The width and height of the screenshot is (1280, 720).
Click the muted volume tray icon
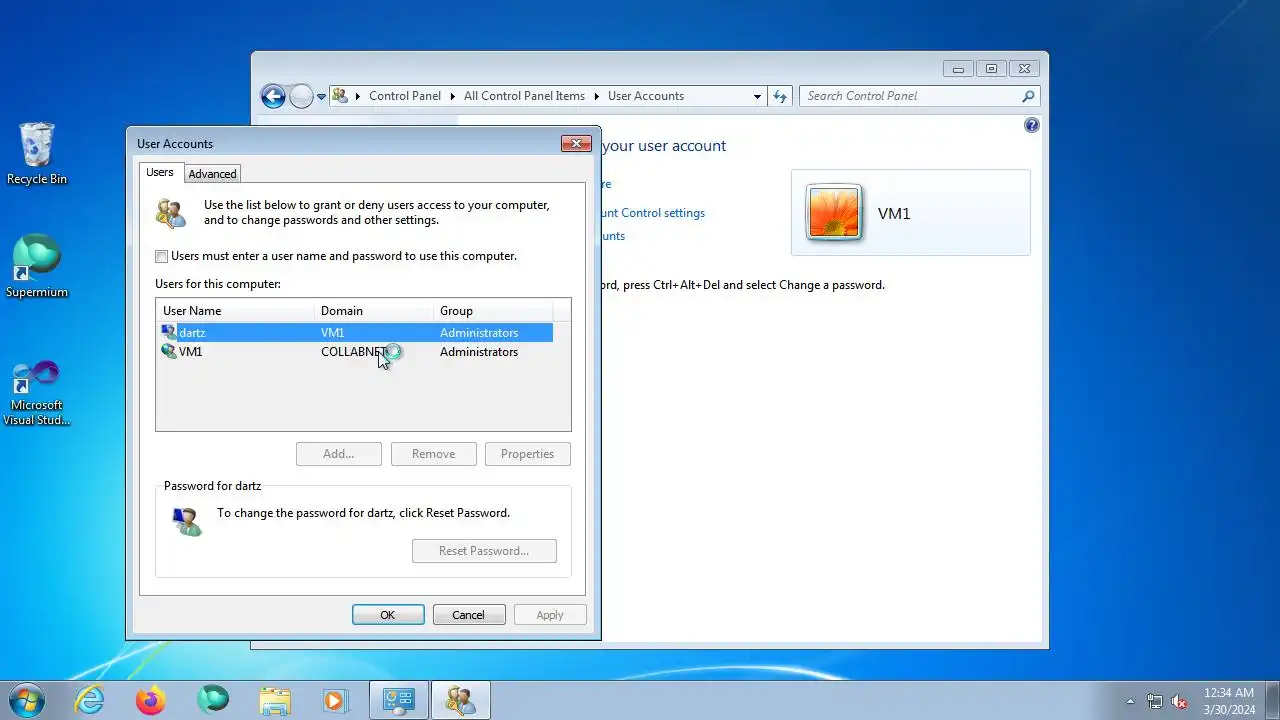pos(1179,701)
